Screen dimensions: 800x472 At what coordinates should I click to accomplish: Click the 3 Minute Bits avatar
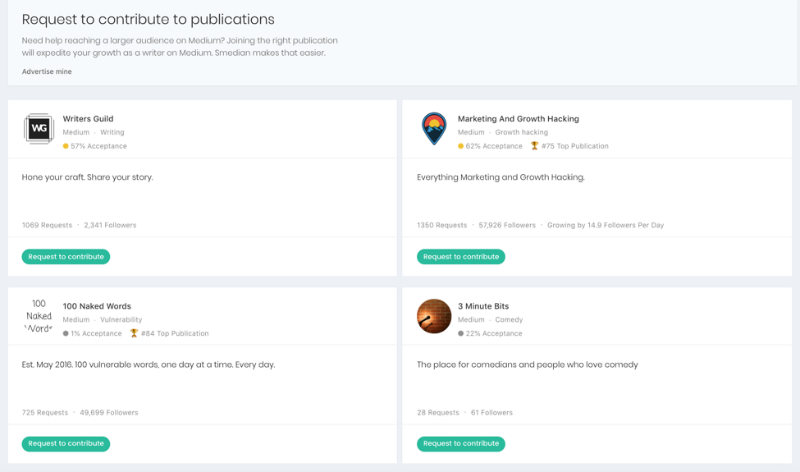coord(433,317)
